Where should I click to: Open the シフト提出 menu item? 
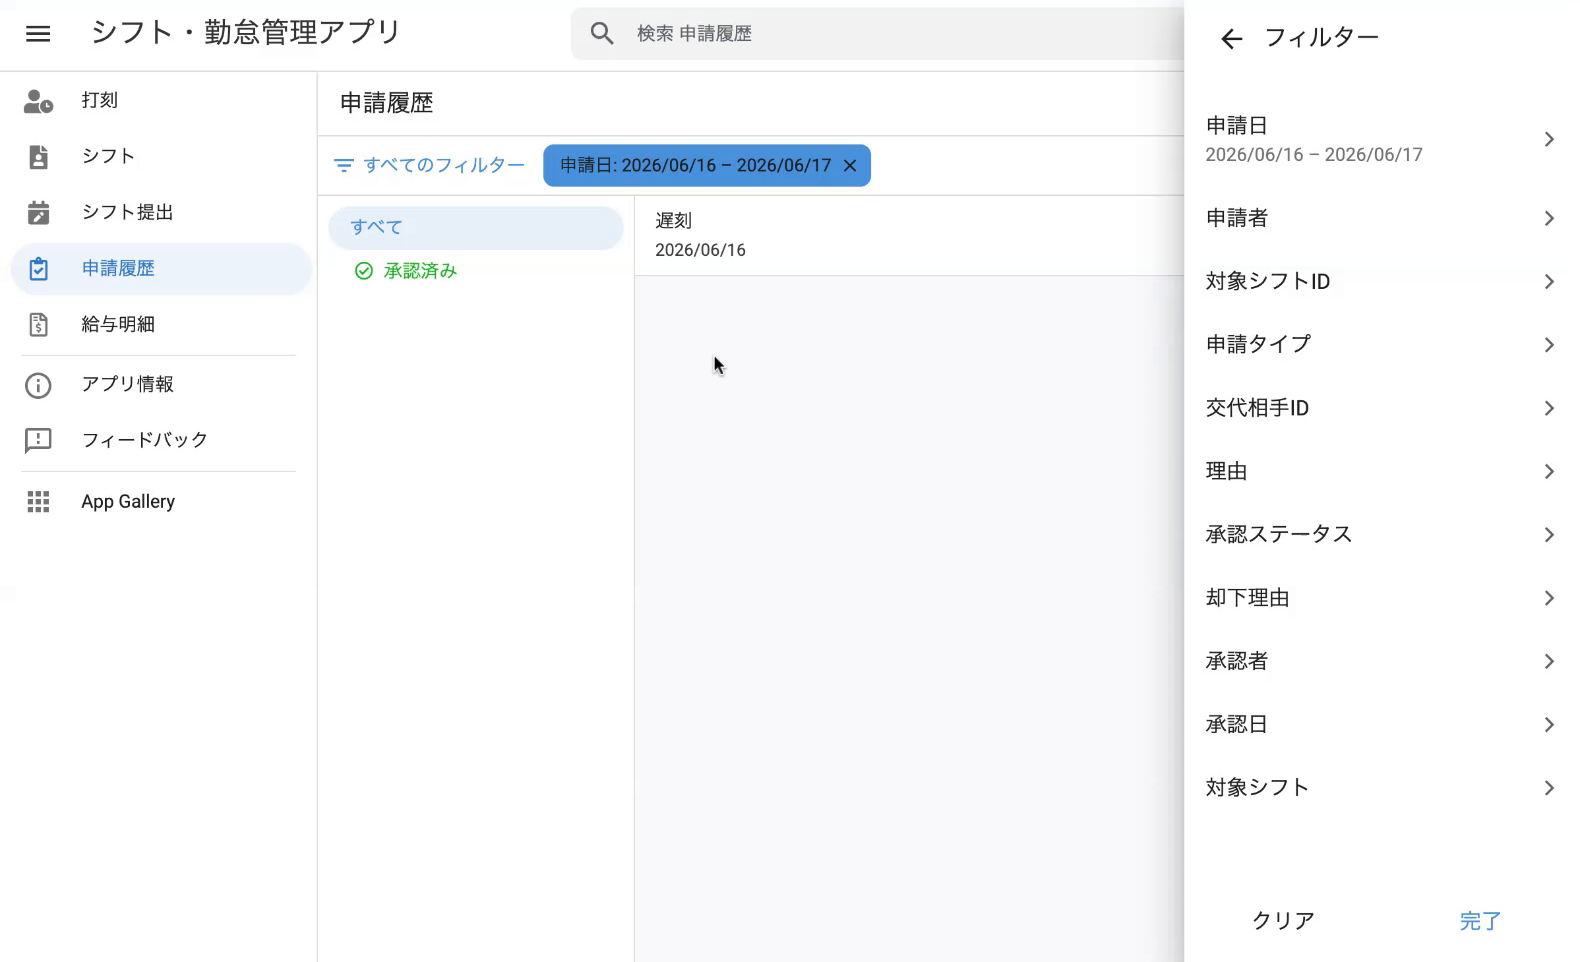pyautogui.click(x=160, y=213)
